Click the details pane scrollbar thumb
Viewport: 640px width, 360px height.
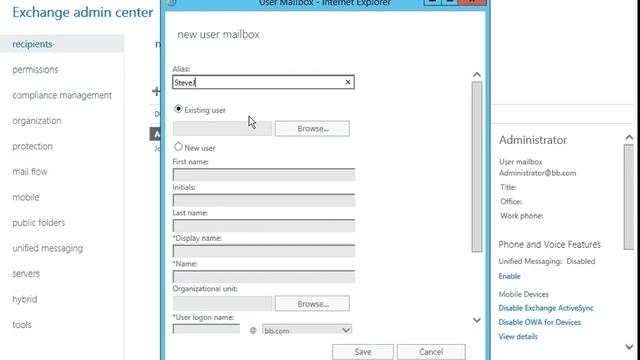click(629, 196)
